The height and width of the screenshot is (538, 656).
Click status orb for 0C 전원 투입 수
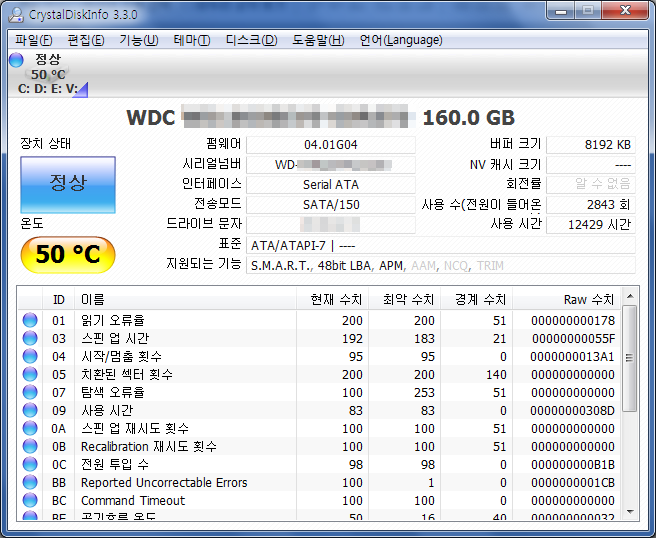30,464
